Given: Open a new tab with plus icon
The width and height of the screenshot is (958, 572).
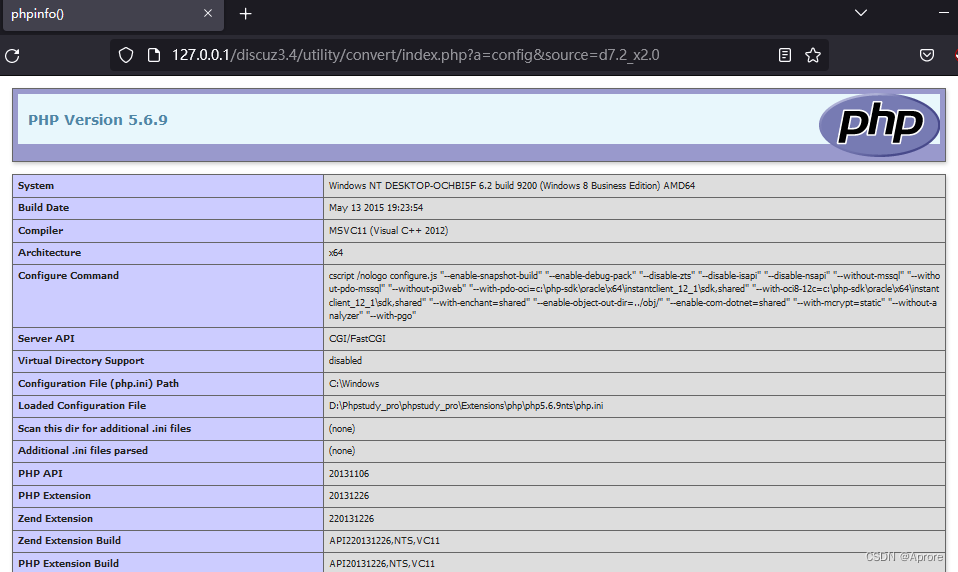Looking at the screenshot, I should pyautogui.click(x=246, y=13).
